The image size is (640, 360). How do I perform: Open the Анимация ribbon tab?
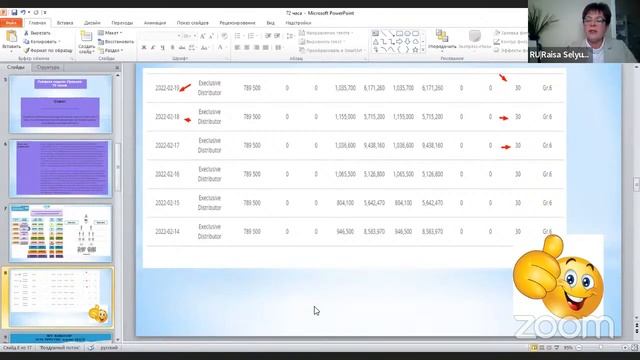(x=155, y=23)
